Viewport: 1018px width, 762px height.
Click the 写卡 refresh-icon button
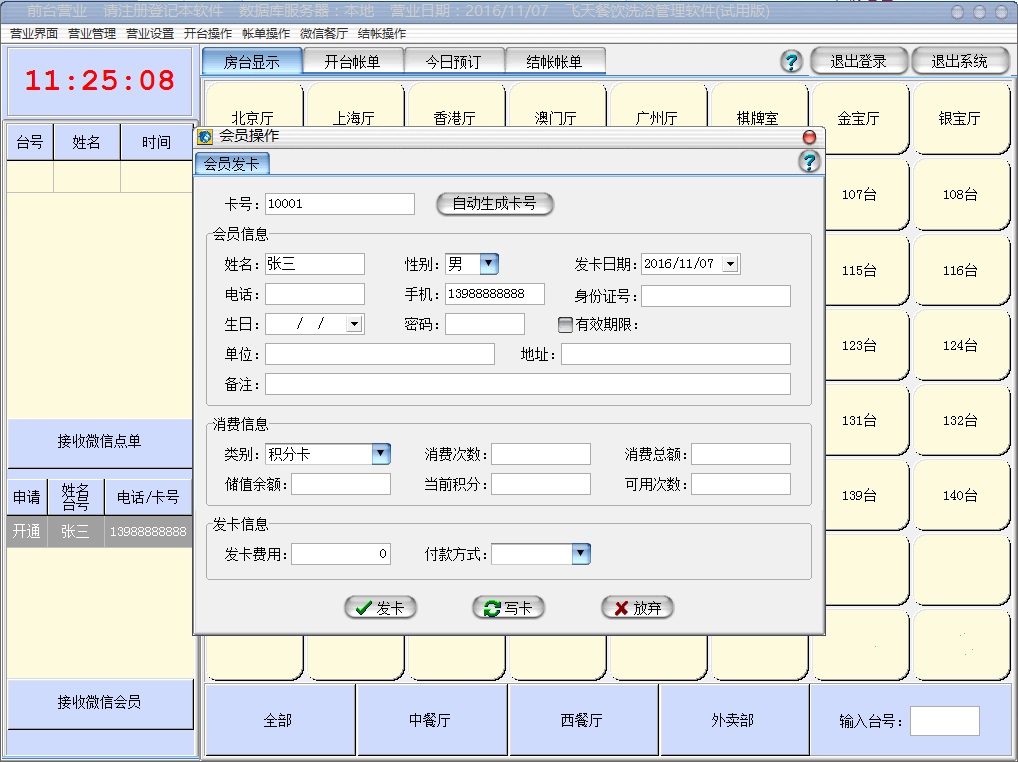508,608
